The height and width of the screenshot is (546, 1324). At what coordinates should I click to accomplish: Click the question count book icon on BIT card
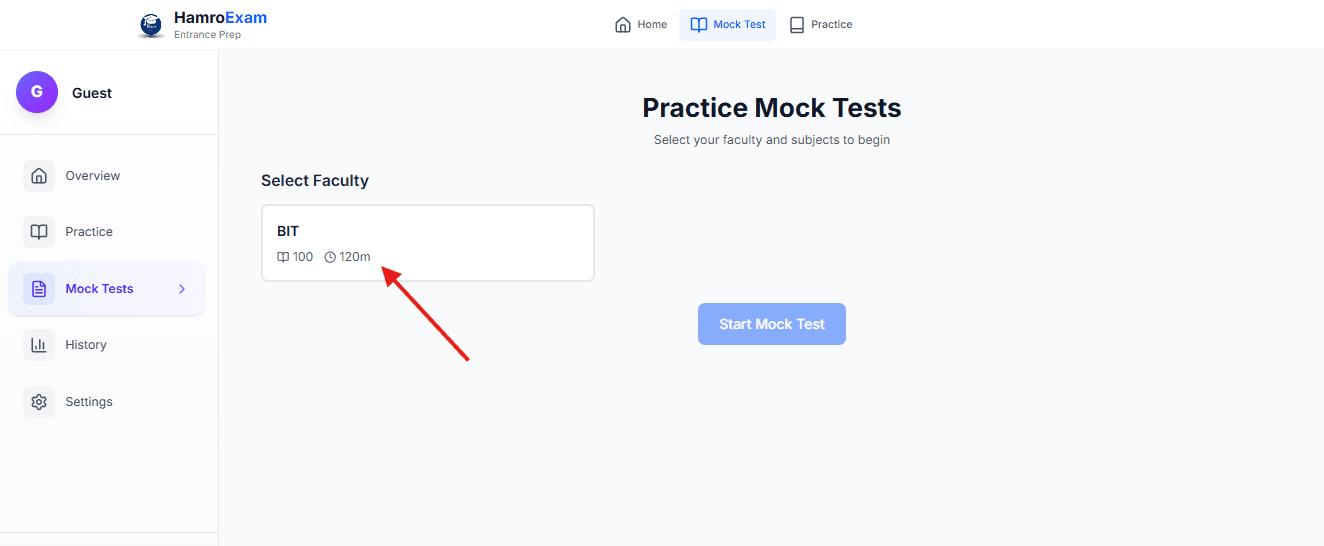283,258
